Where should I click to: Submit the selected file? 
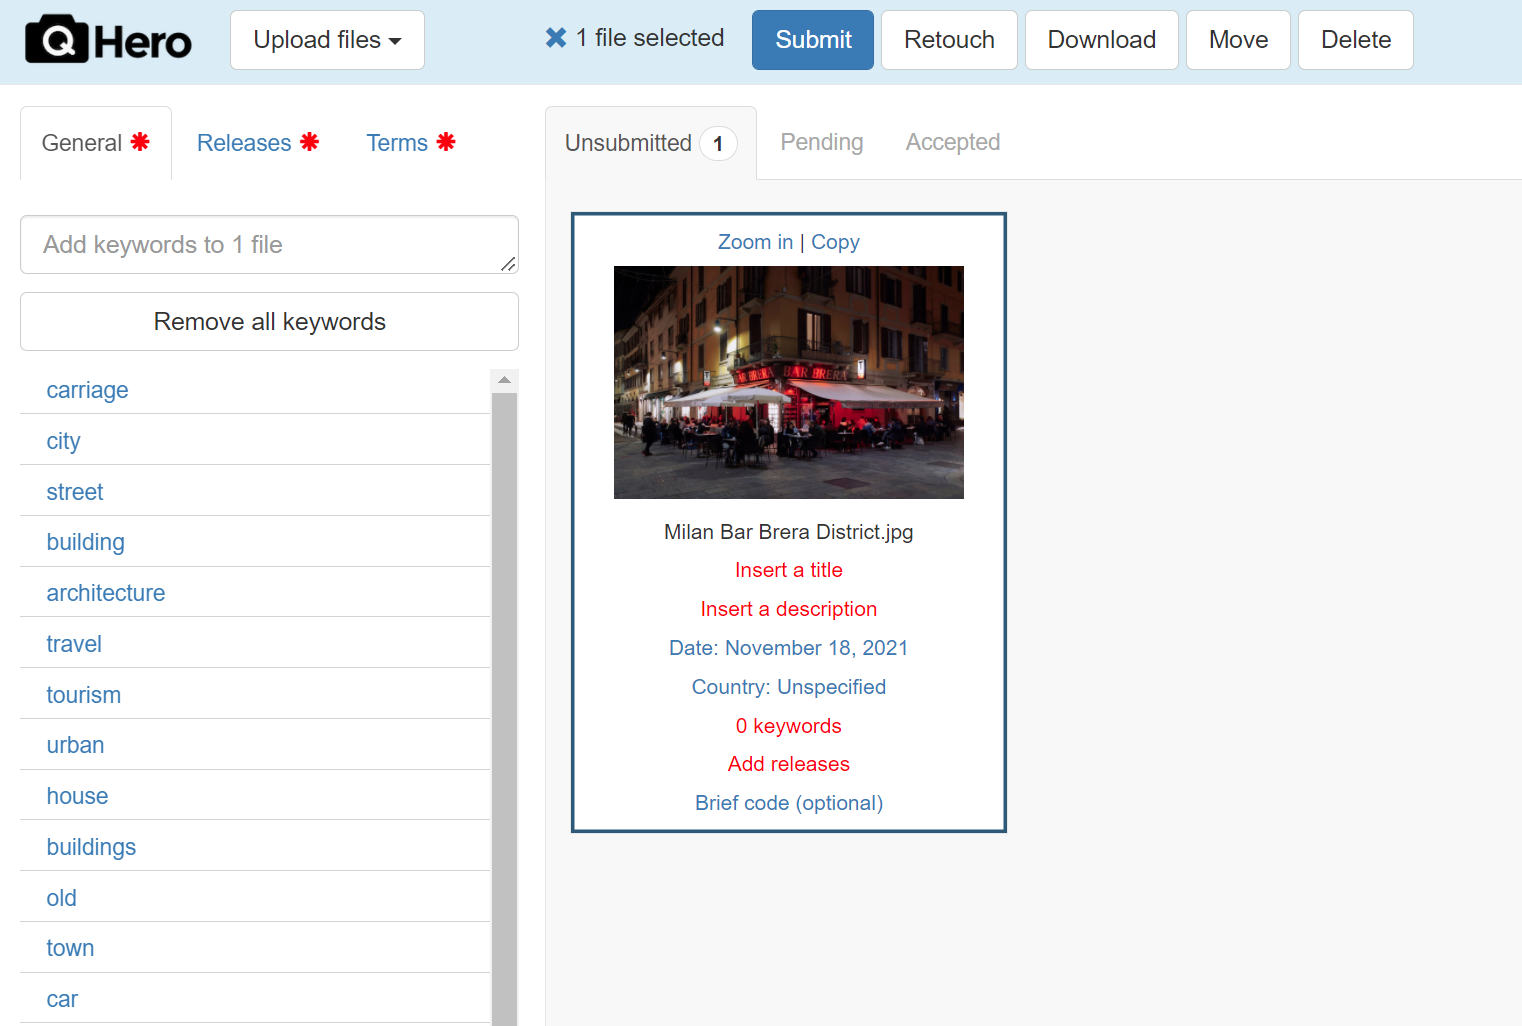tap(812, 40)
